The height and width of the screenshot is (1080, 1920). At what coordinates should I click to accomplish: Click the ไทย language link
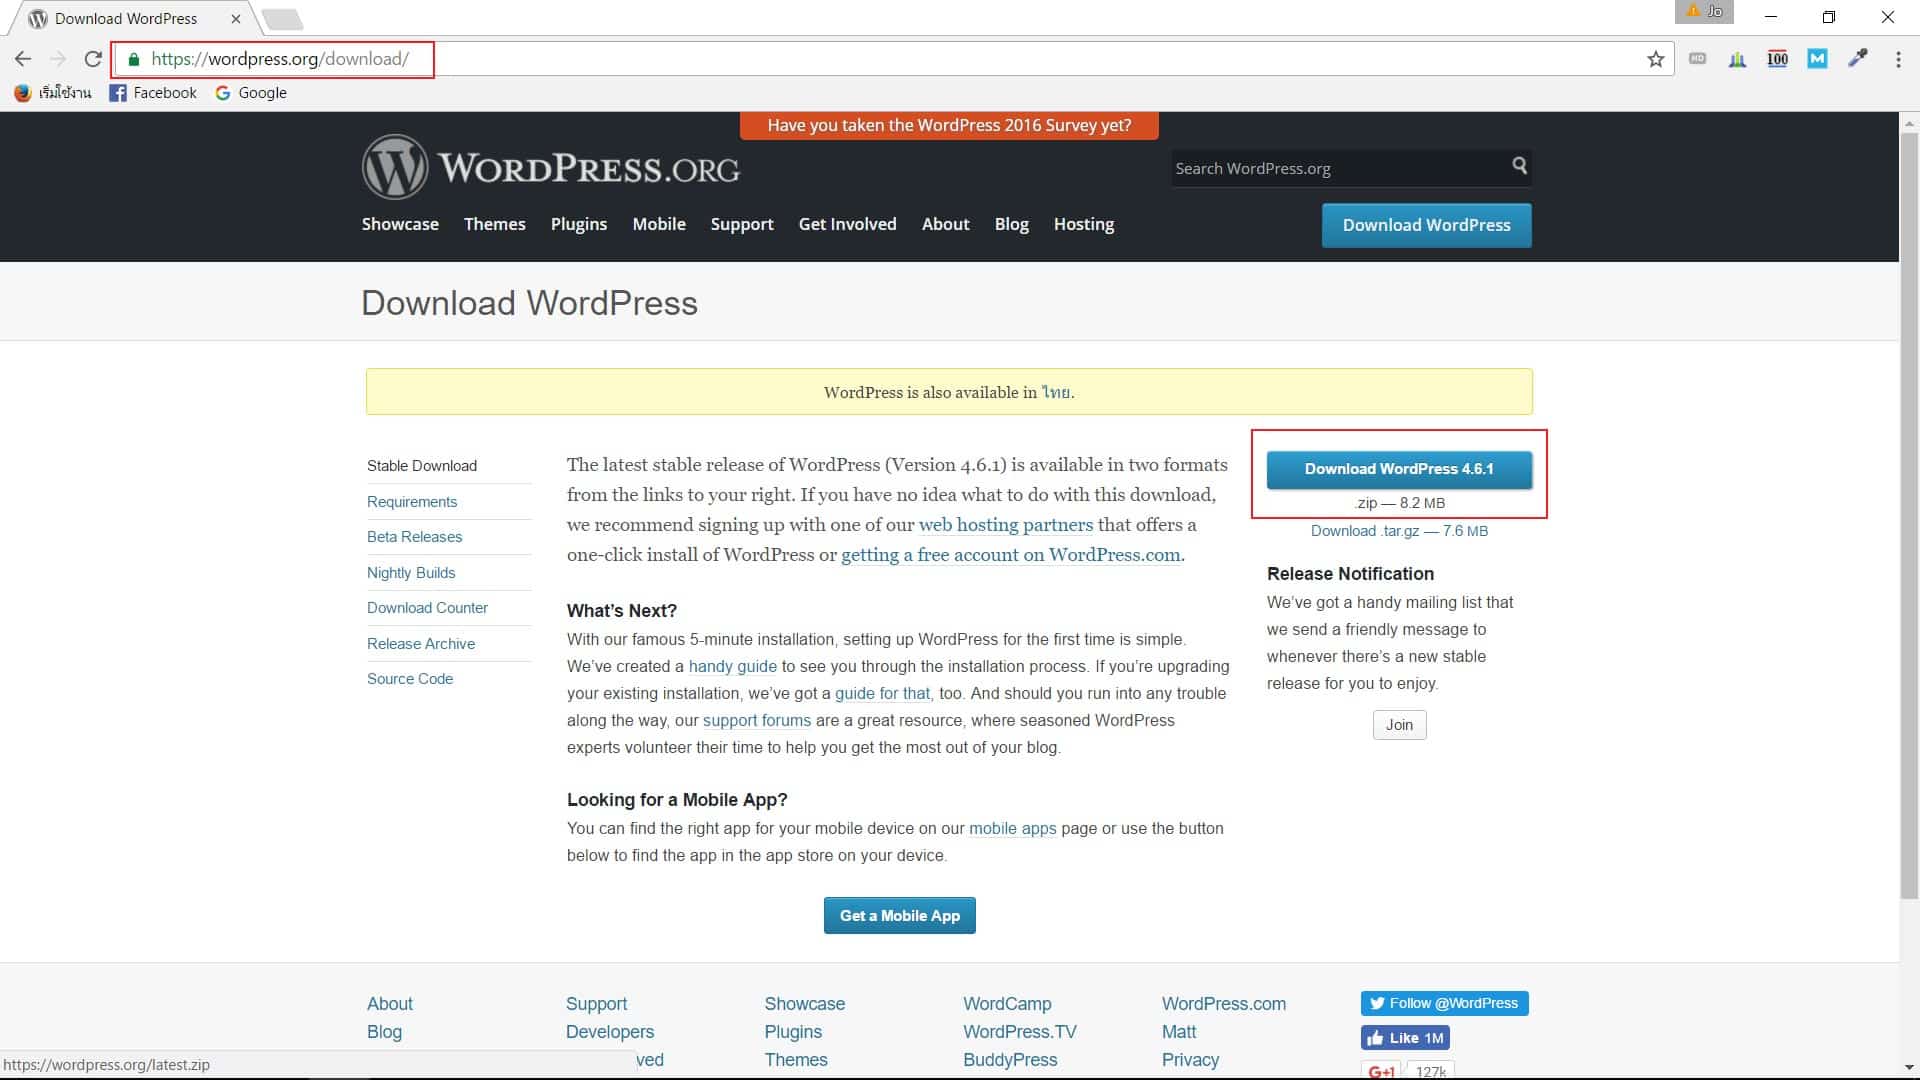click(x=1056, y=392)
